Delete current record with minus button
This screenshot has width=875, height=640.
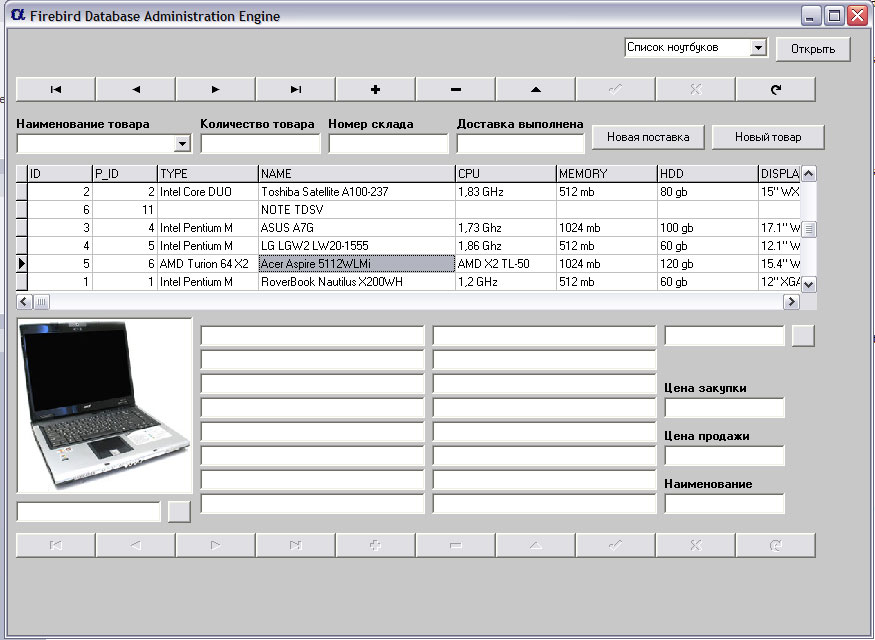456,89
